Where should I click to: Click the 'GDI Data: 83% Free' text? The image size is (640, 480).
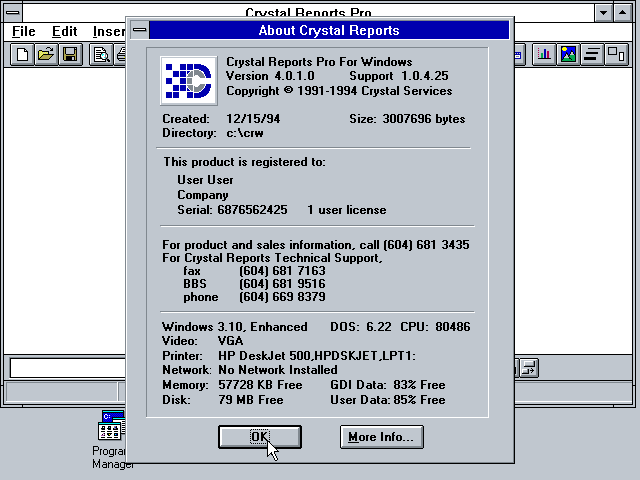pyautogui.click(x=388, y=385)
